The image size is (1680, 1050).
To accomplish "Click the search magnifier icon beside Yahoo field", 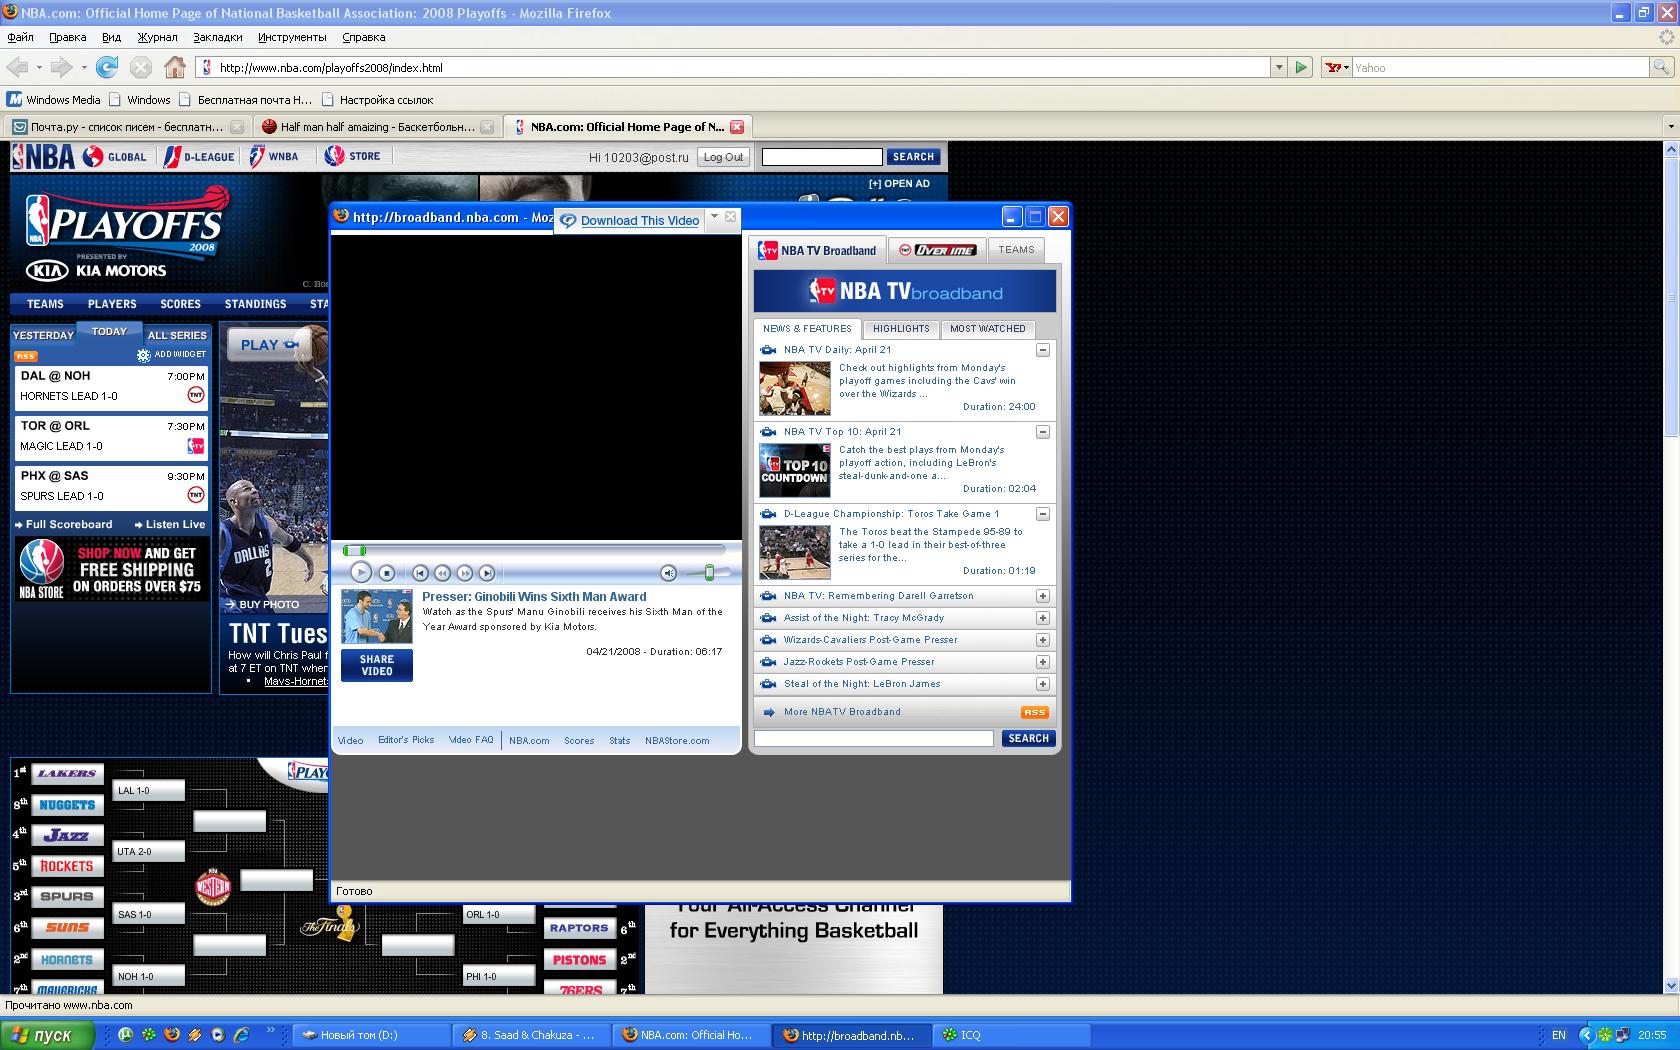I will click(1661, 67).
